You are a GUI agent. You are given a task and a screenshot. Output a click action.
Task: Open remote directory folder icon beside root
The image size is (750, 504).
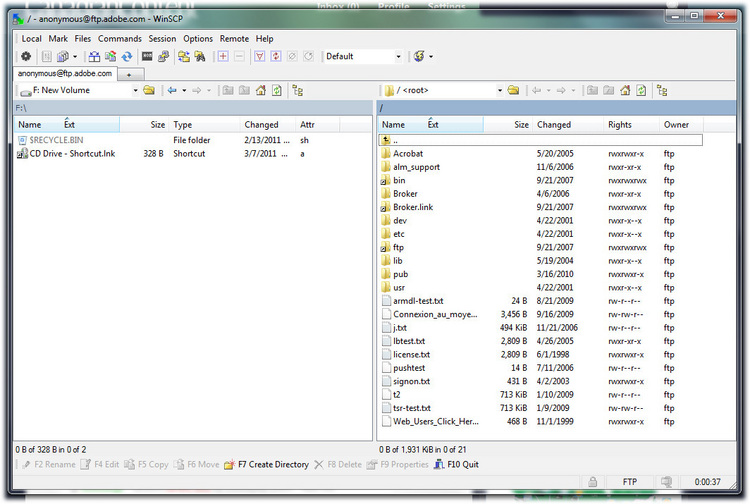[514, 90]
